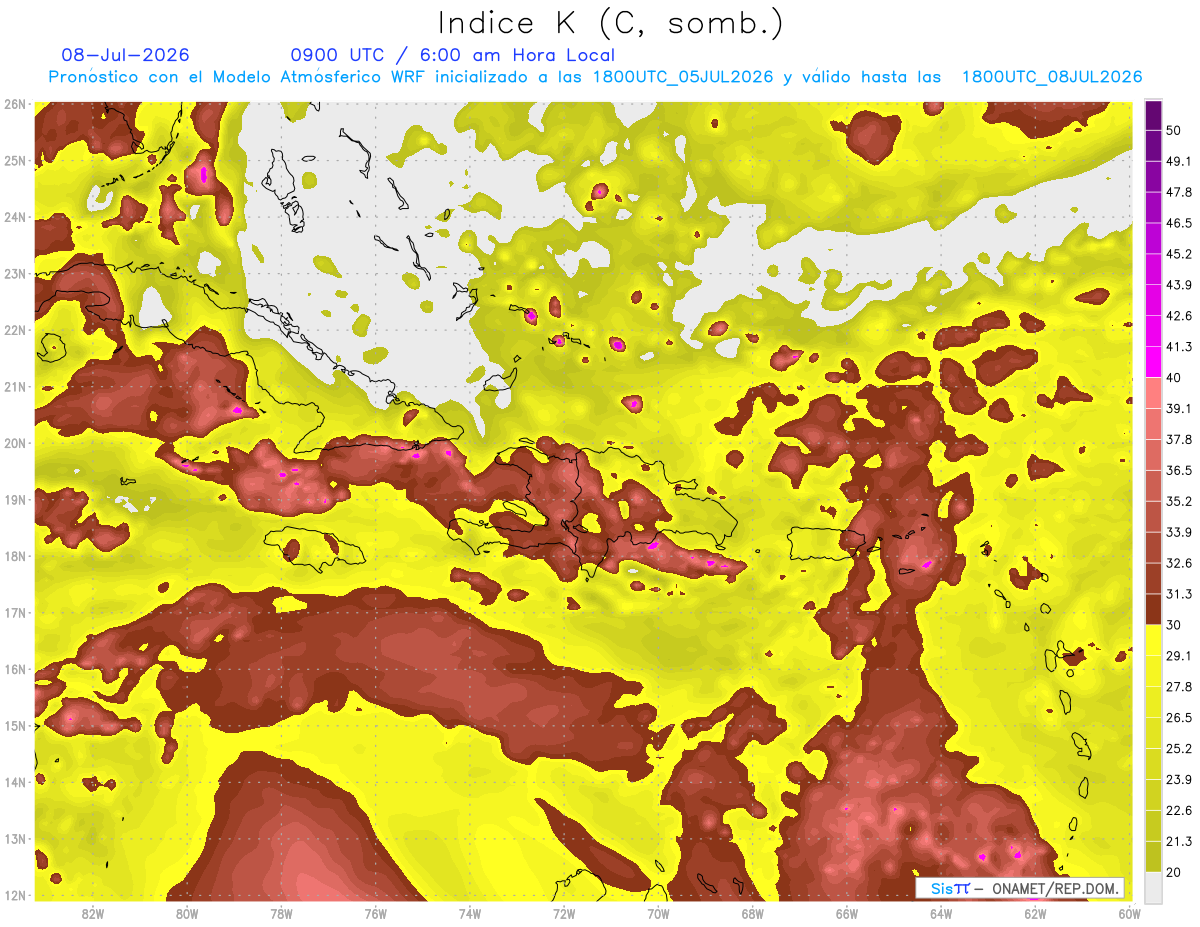Click the color bar value 39.1
Image resolution: width=1200 pixels, height=927 pixels.
1178,408
